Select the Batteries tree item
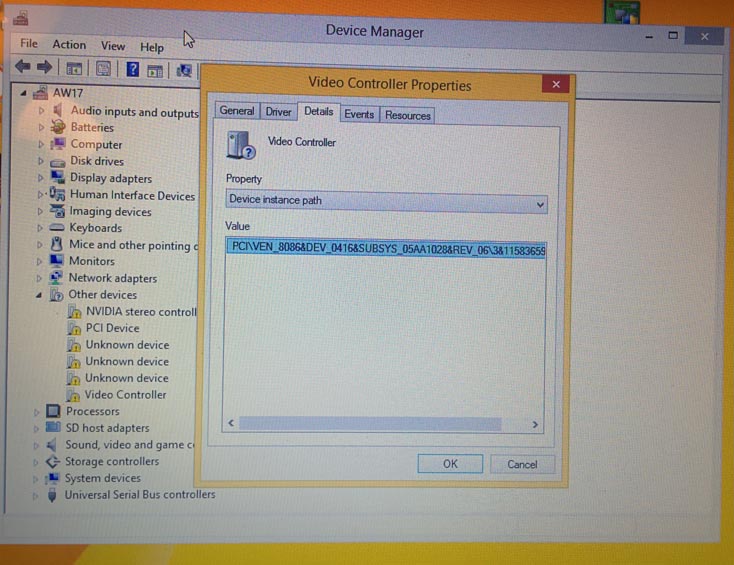 click(x=92, y=127)
